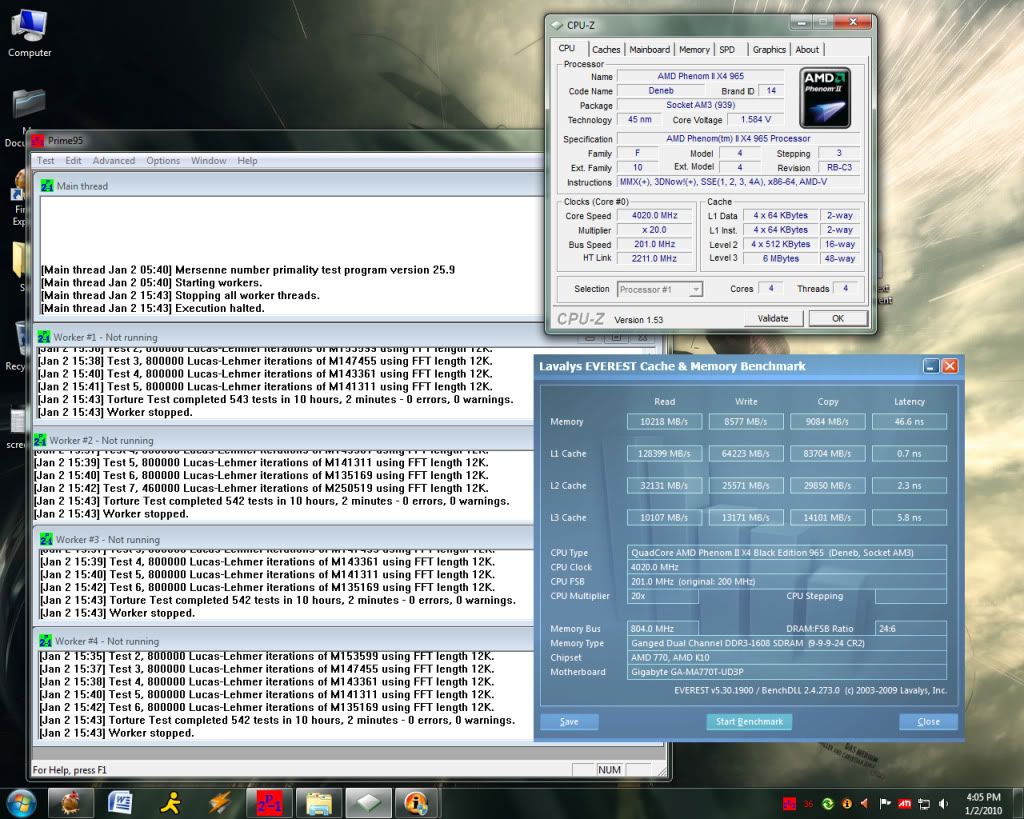Click the Memory Read 10218 MB/s field
This screenshot has height=819, width=1024.
pos(665,422)
